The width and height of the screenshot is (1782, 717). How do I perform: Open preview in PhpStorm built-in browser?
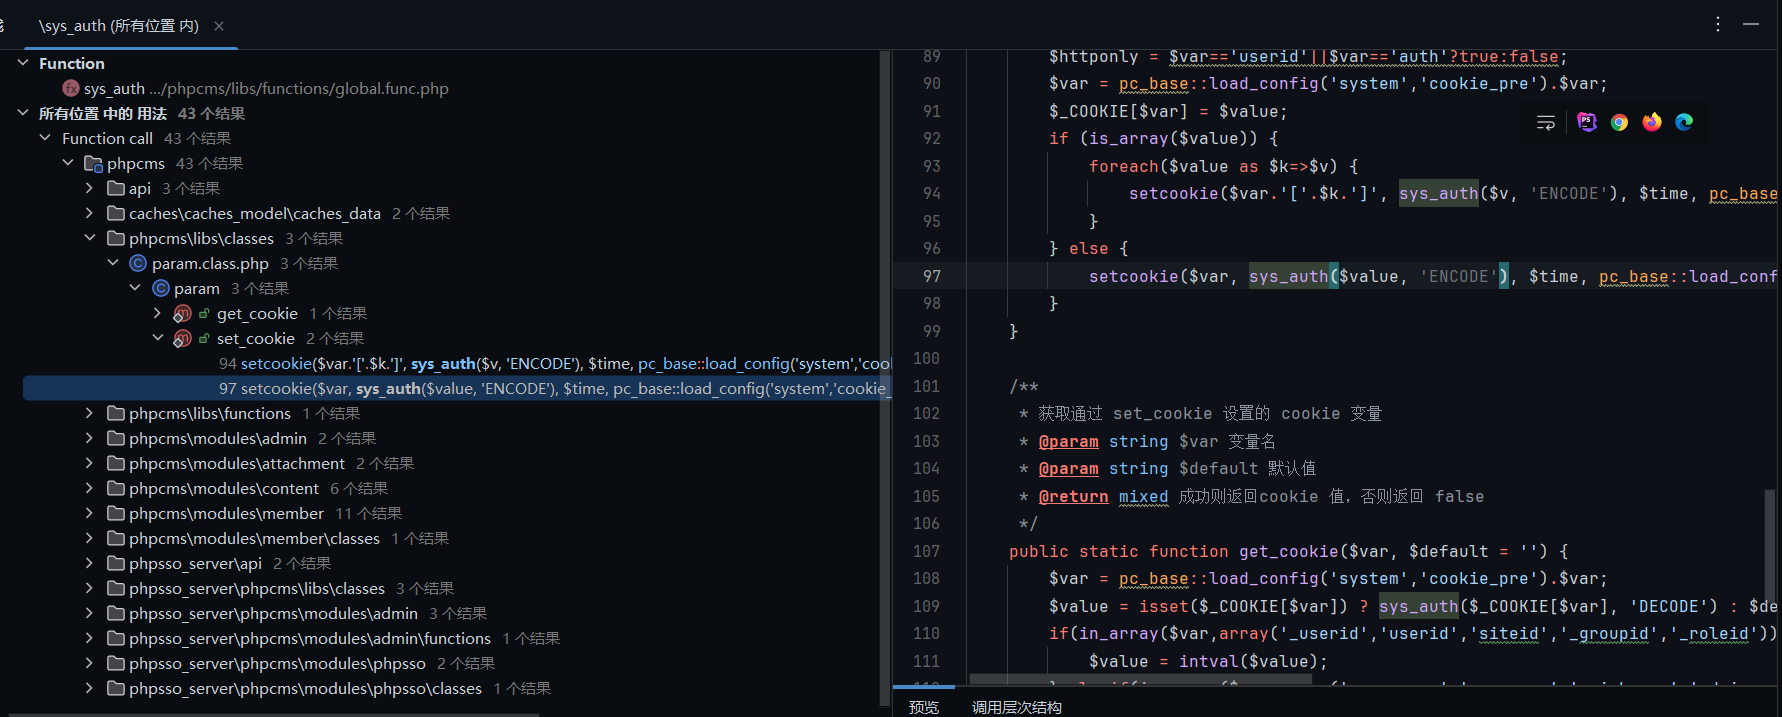click(x=1587, y=122)
